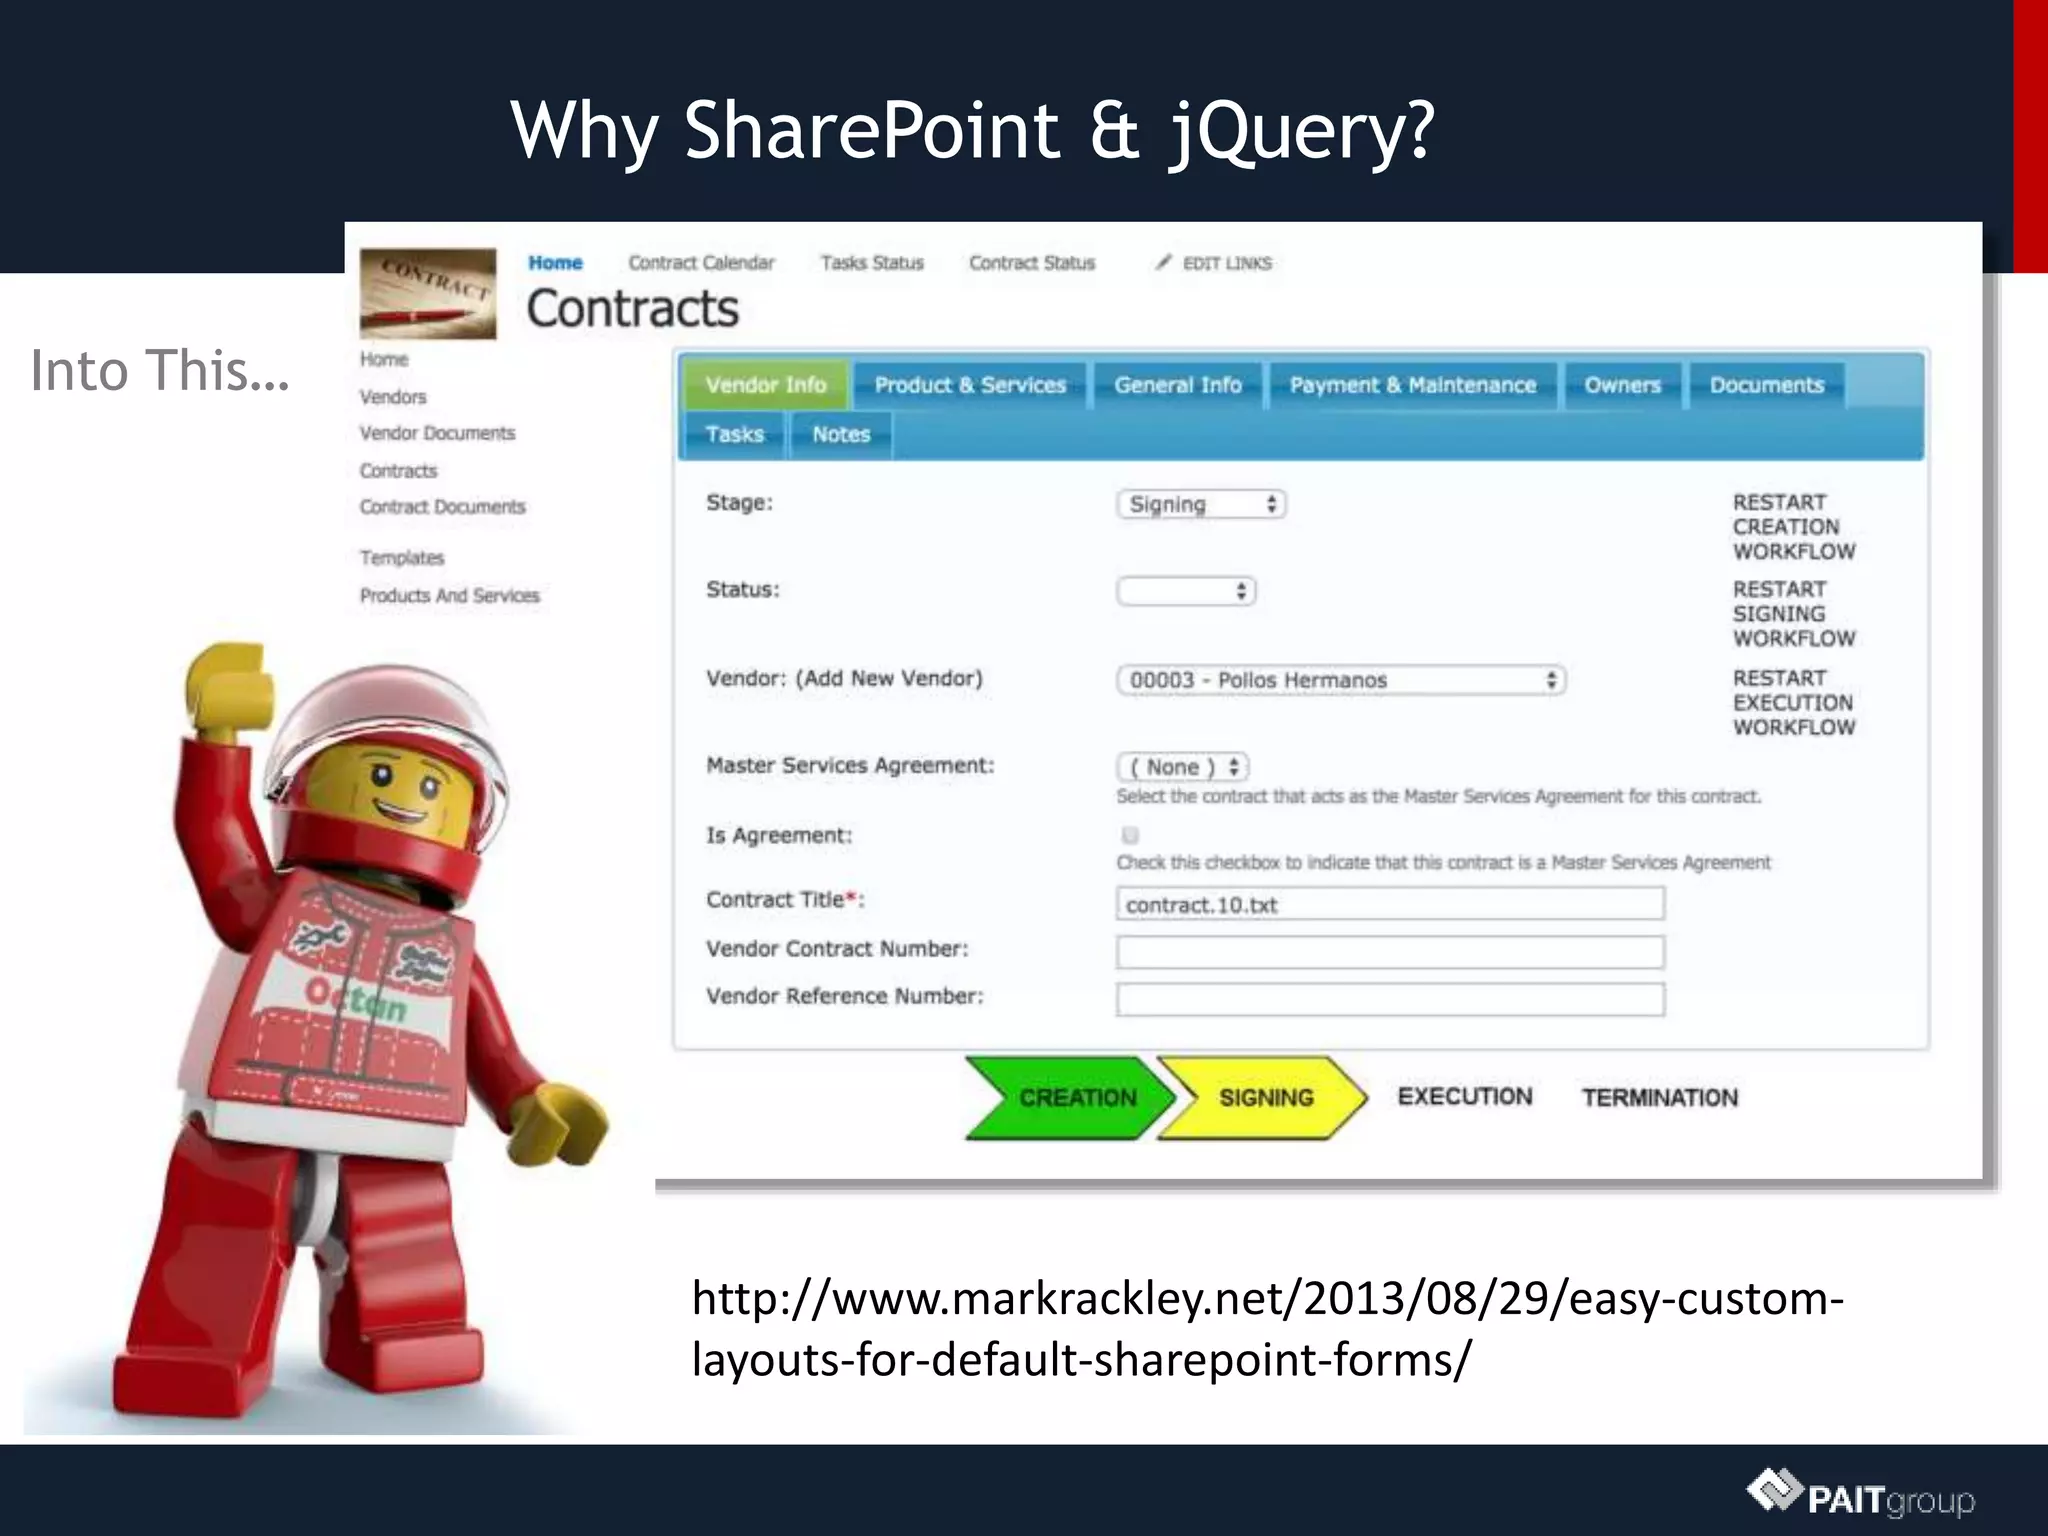Viewport: 2048px width, 1536px height.
Task: Open Templates in the left sidebar
Action: tap(402, 558)
